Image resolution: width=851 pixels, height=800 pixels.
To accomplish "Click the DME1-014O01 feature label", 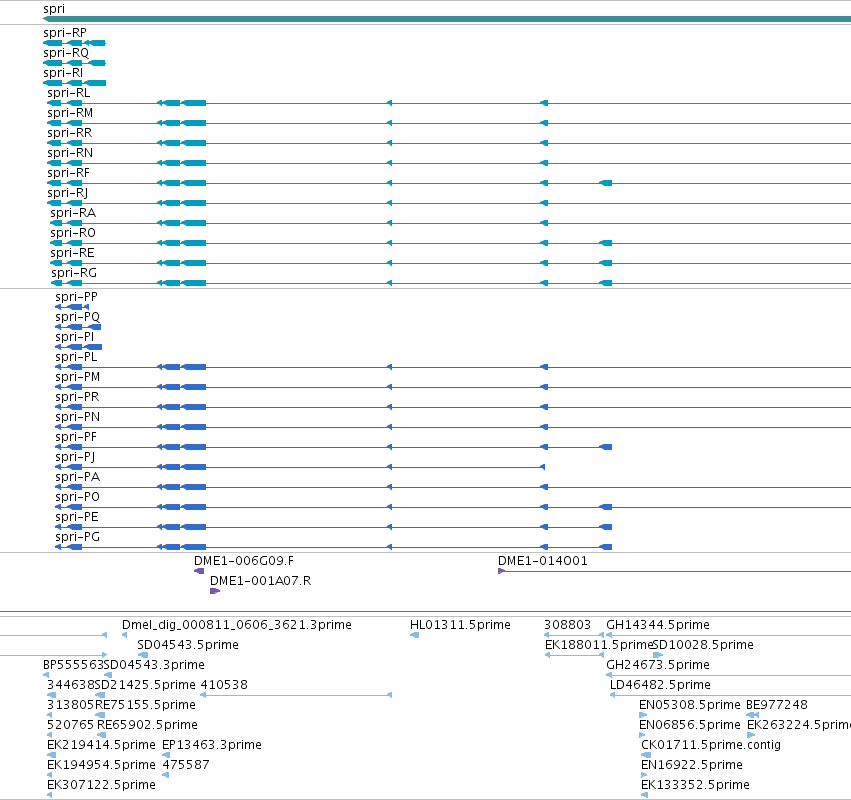I will click(x=543, y=561).
